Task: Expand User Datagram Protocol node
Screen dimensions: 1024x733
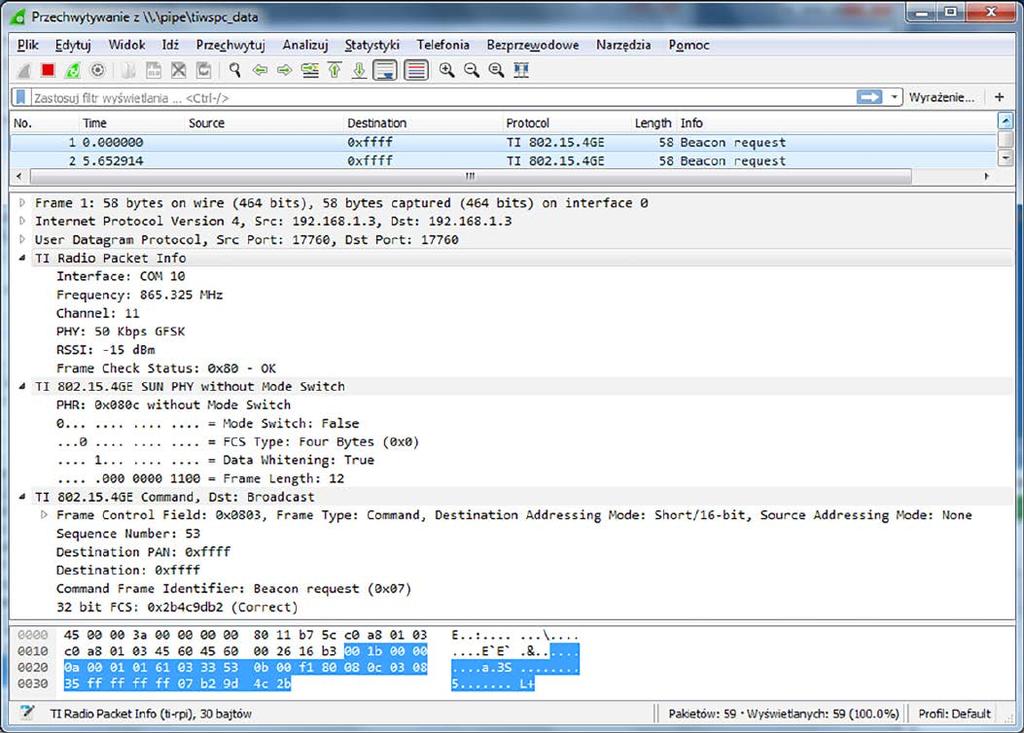Action: pos(22,239)
